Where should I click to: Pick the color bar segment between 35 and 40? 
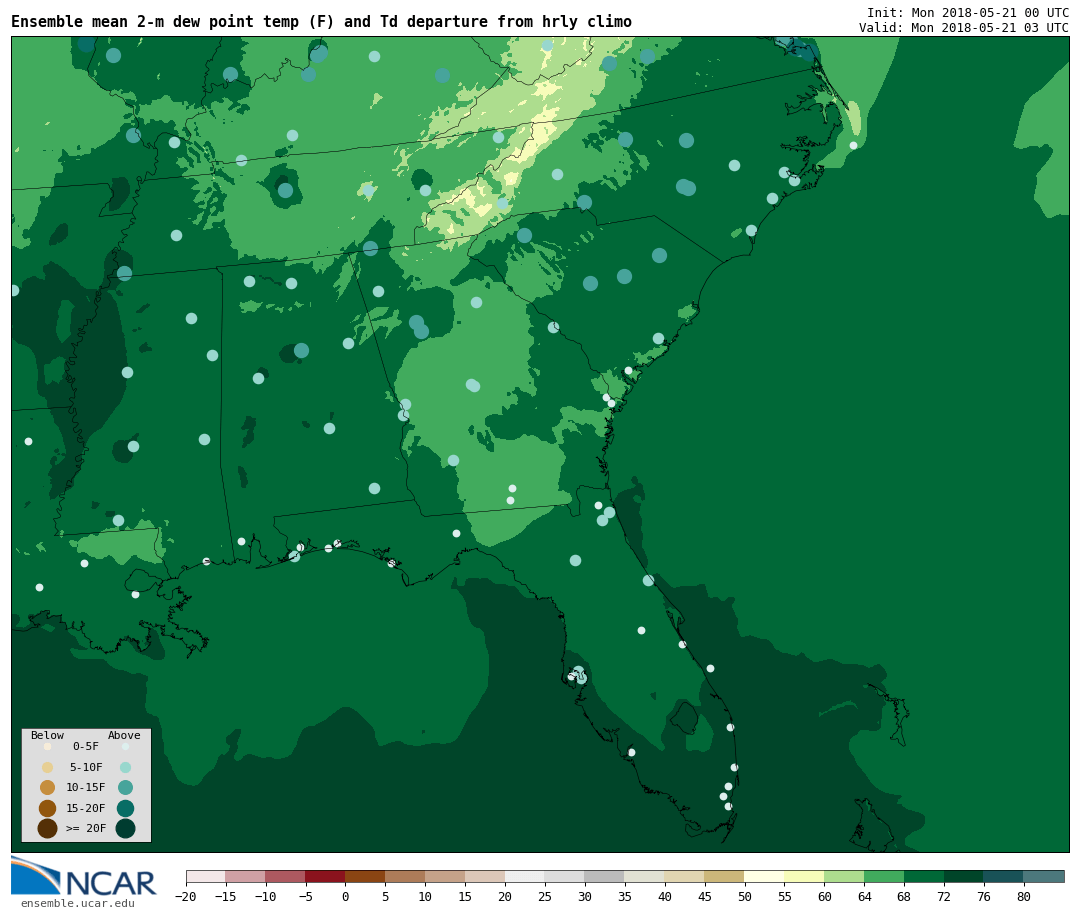pos(645,876)
